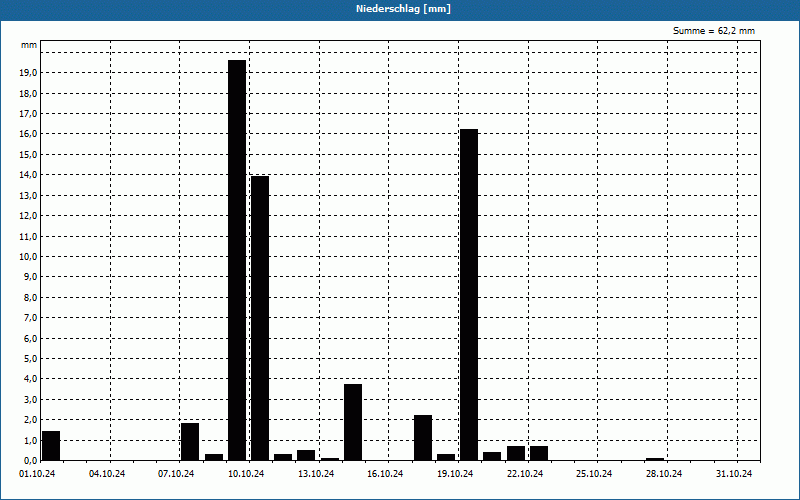
Task: Click the y-axis value 18,0
Action: [x=29, y=93]
